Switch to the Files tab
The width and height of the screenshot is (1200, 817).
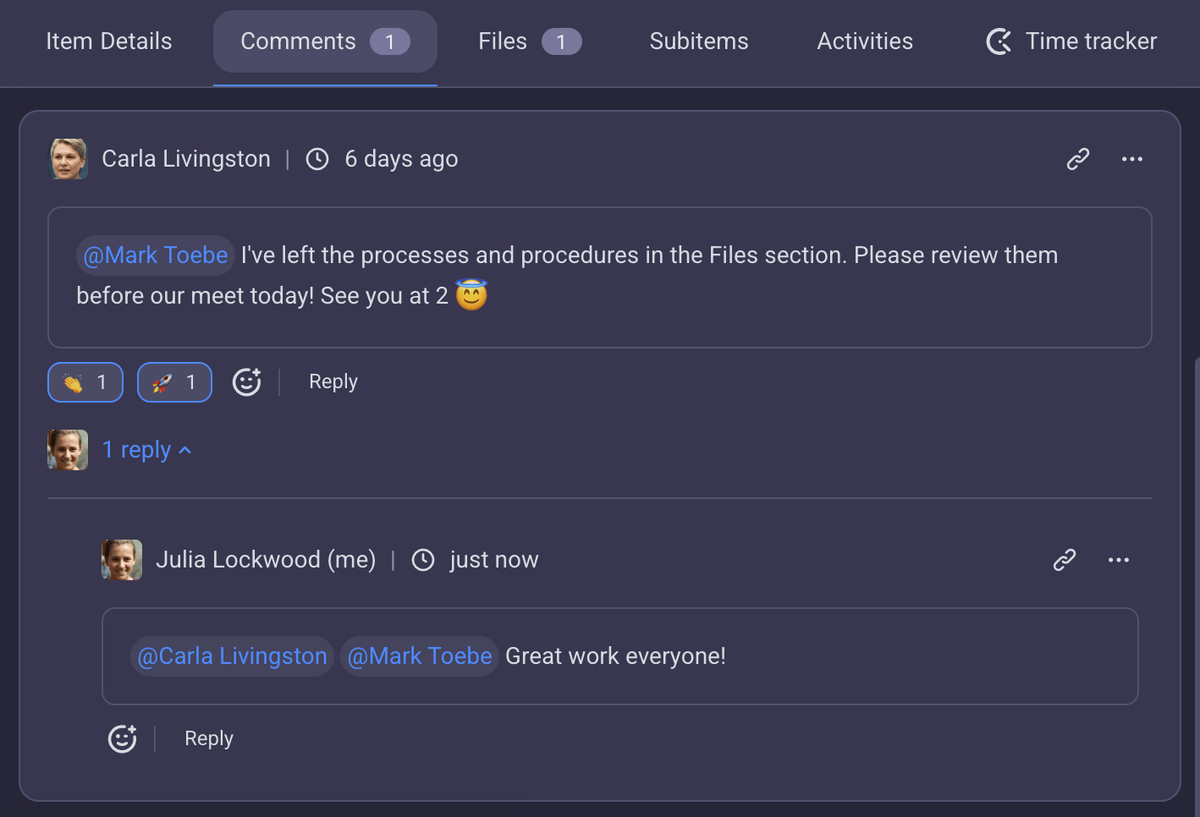pyautogui.click(x=502, y=41)
